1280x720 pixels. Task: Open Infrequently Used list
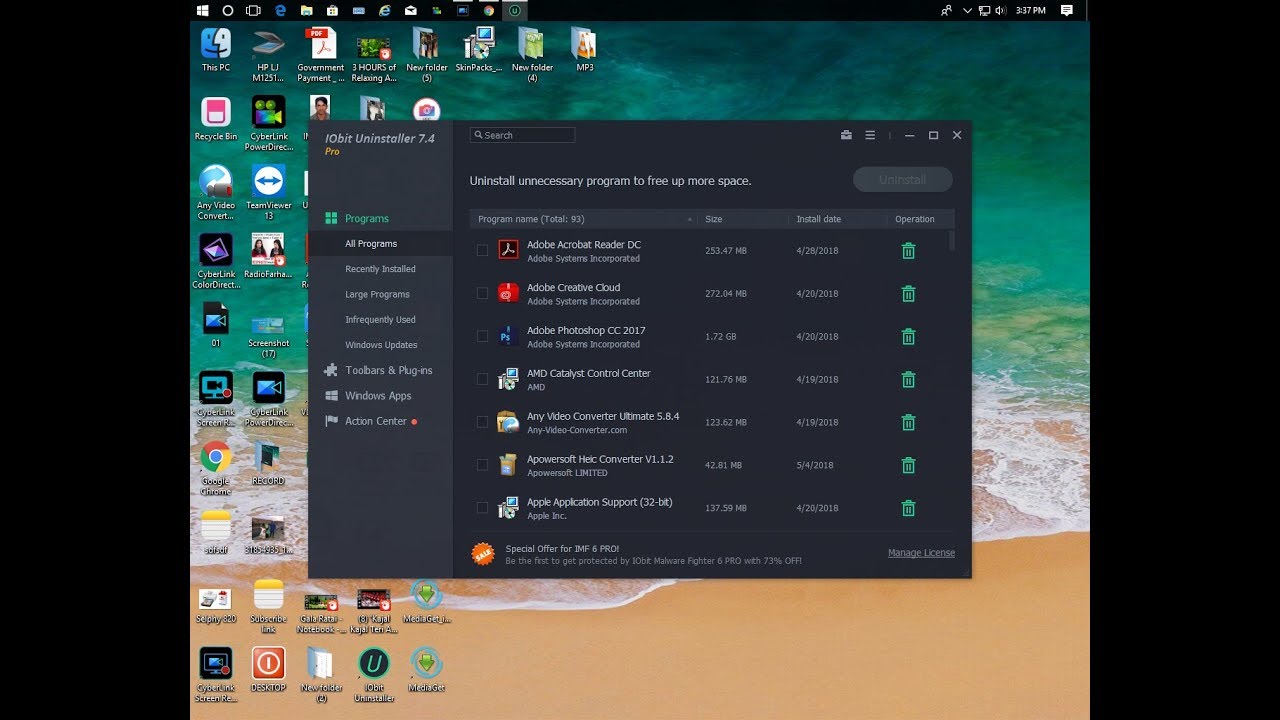380,320
